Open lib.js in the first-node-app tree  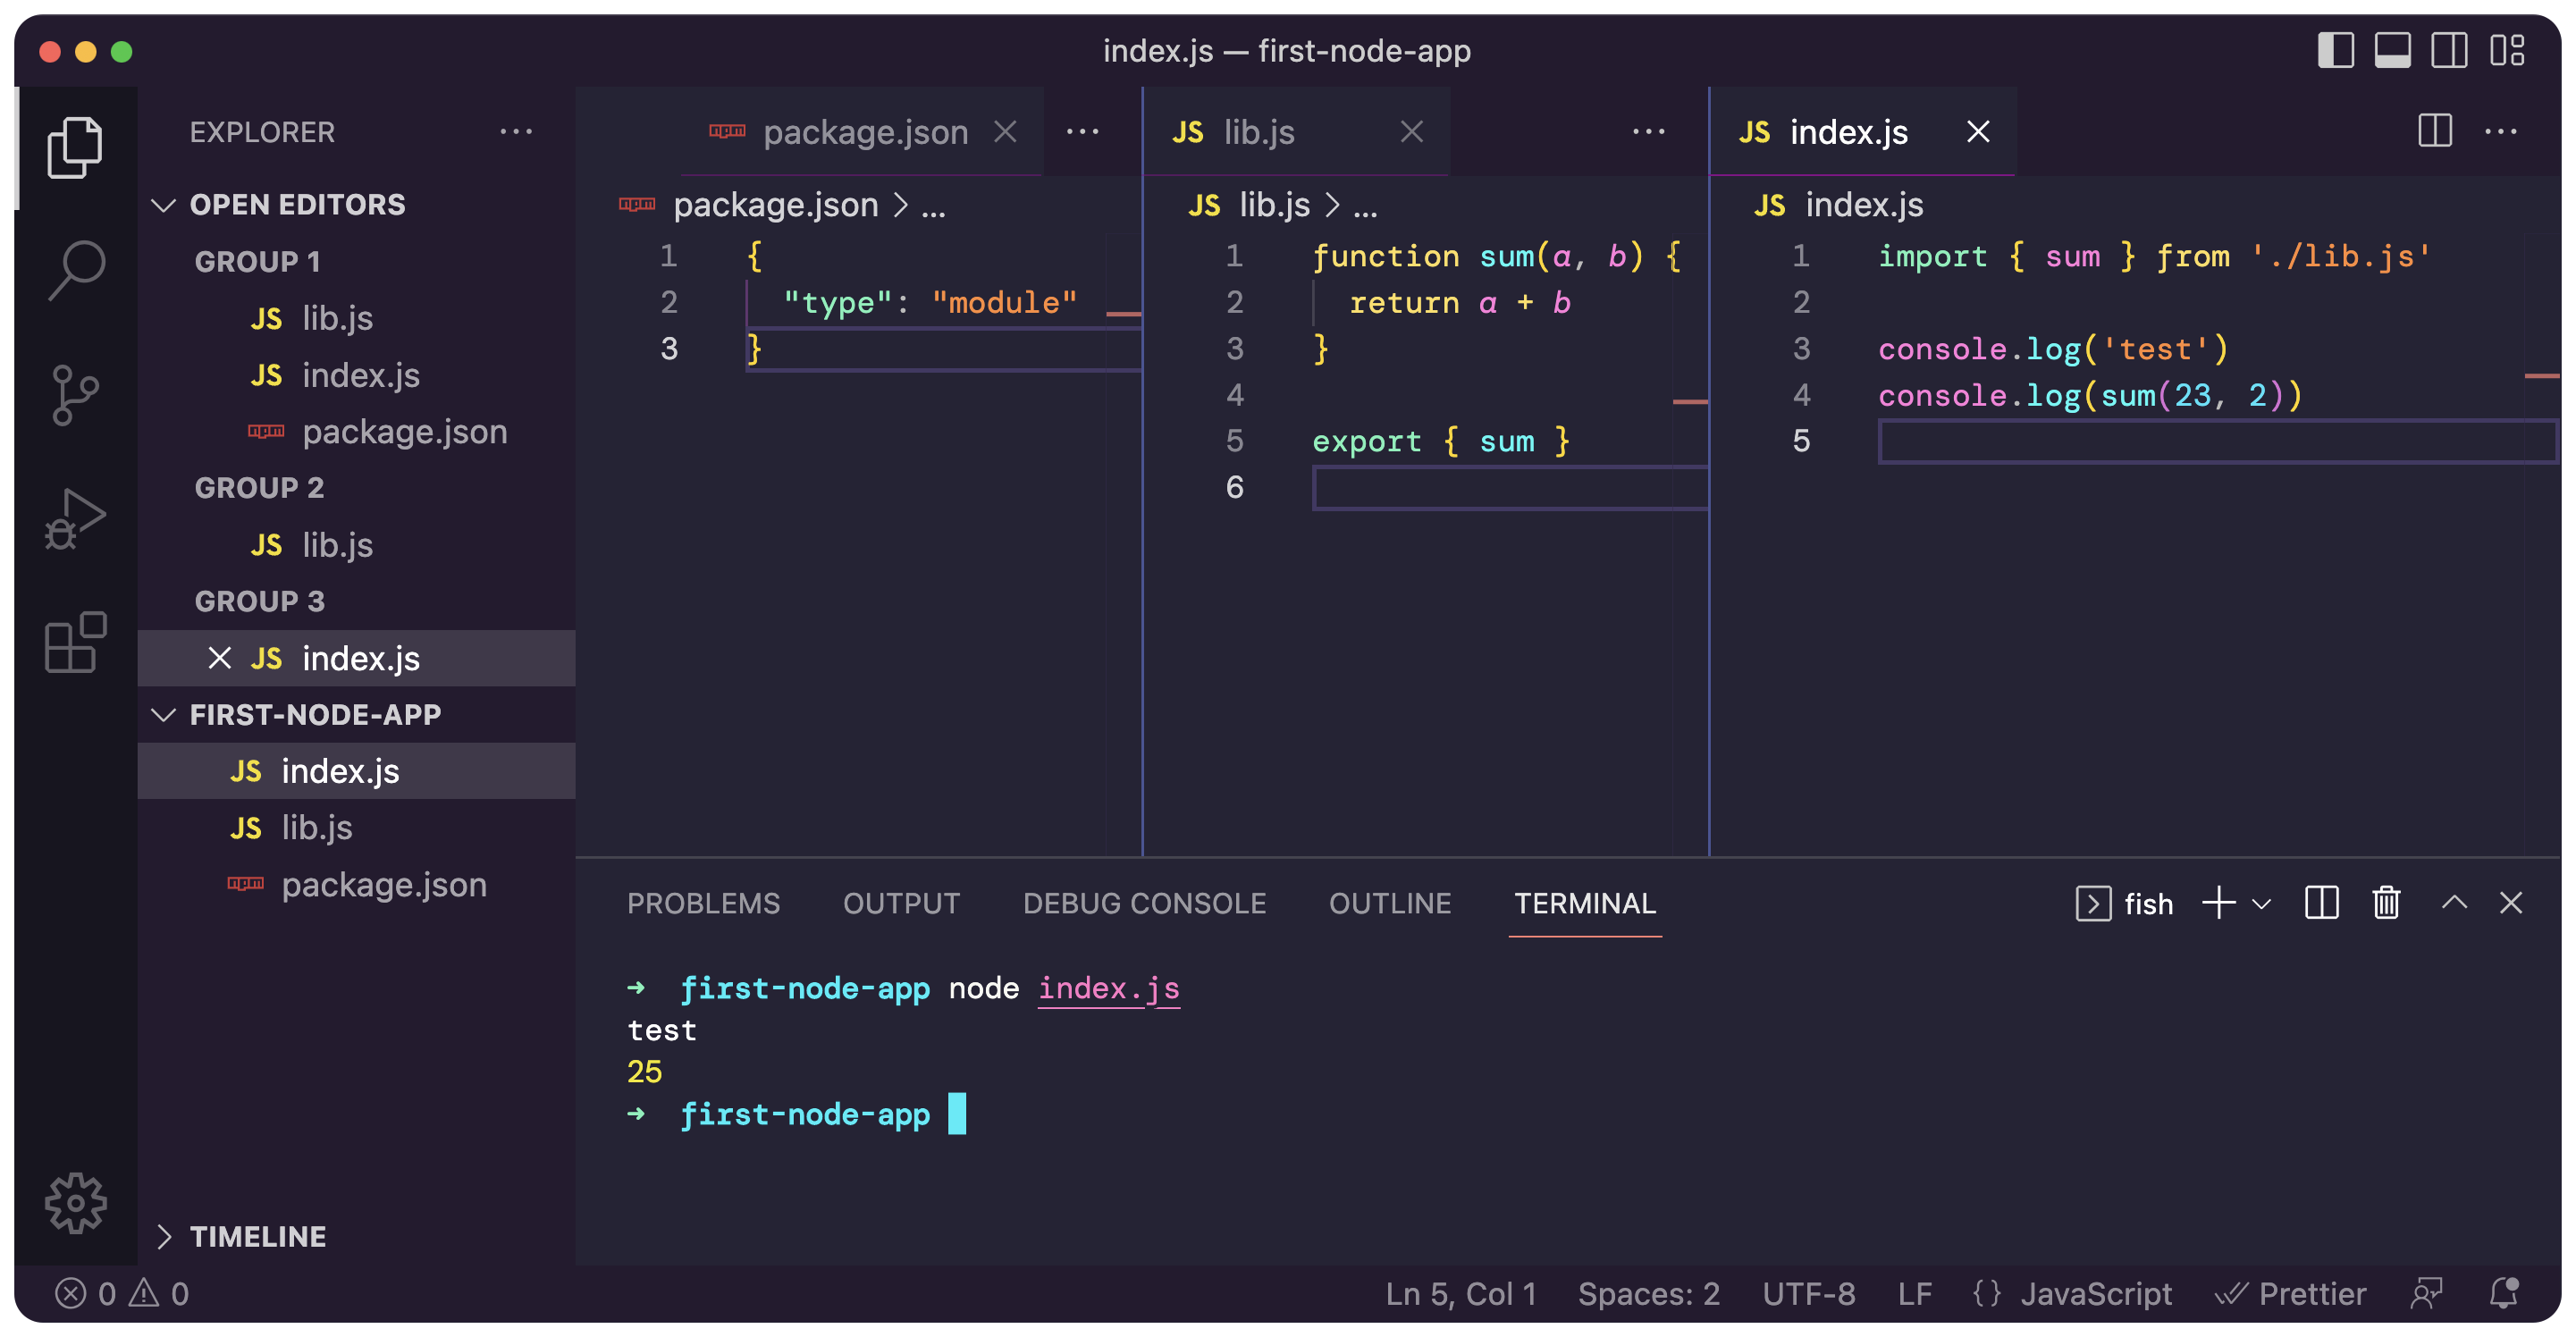[x=316, y=828]
